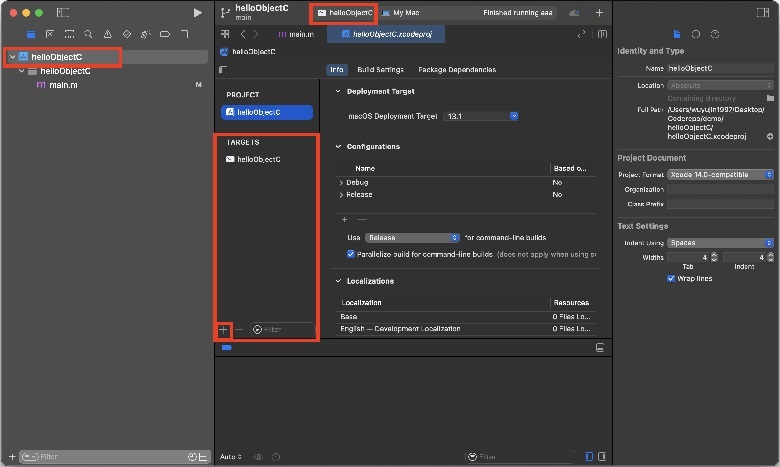Show the console pane toggle
Image resolution: width=780 pixels, height=467 pixels.
click(x=602, y=456)
